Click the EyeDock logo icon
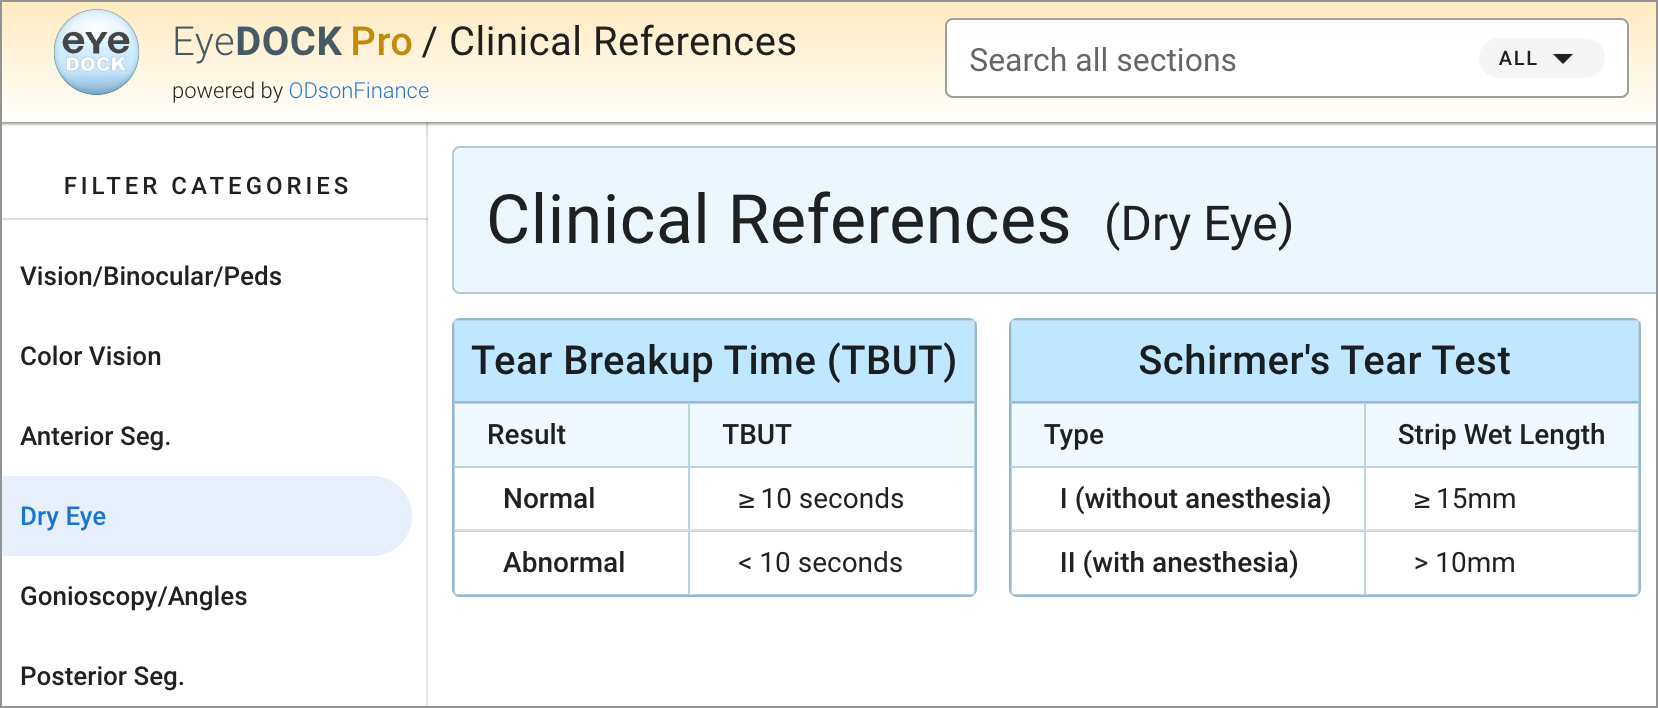The image size is (1658, 708). [96, 53]
